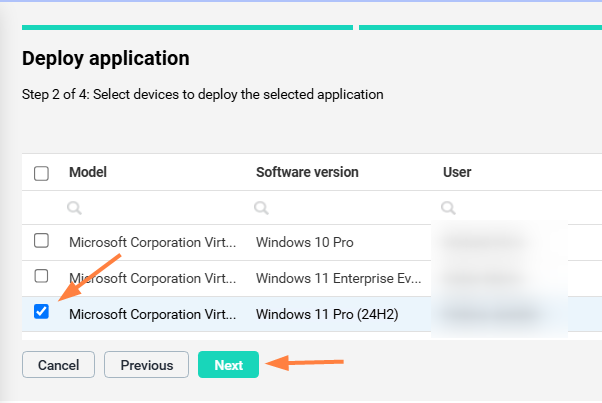
Task: Proceed with the green Next button
Action: click(x=228, y=365)
